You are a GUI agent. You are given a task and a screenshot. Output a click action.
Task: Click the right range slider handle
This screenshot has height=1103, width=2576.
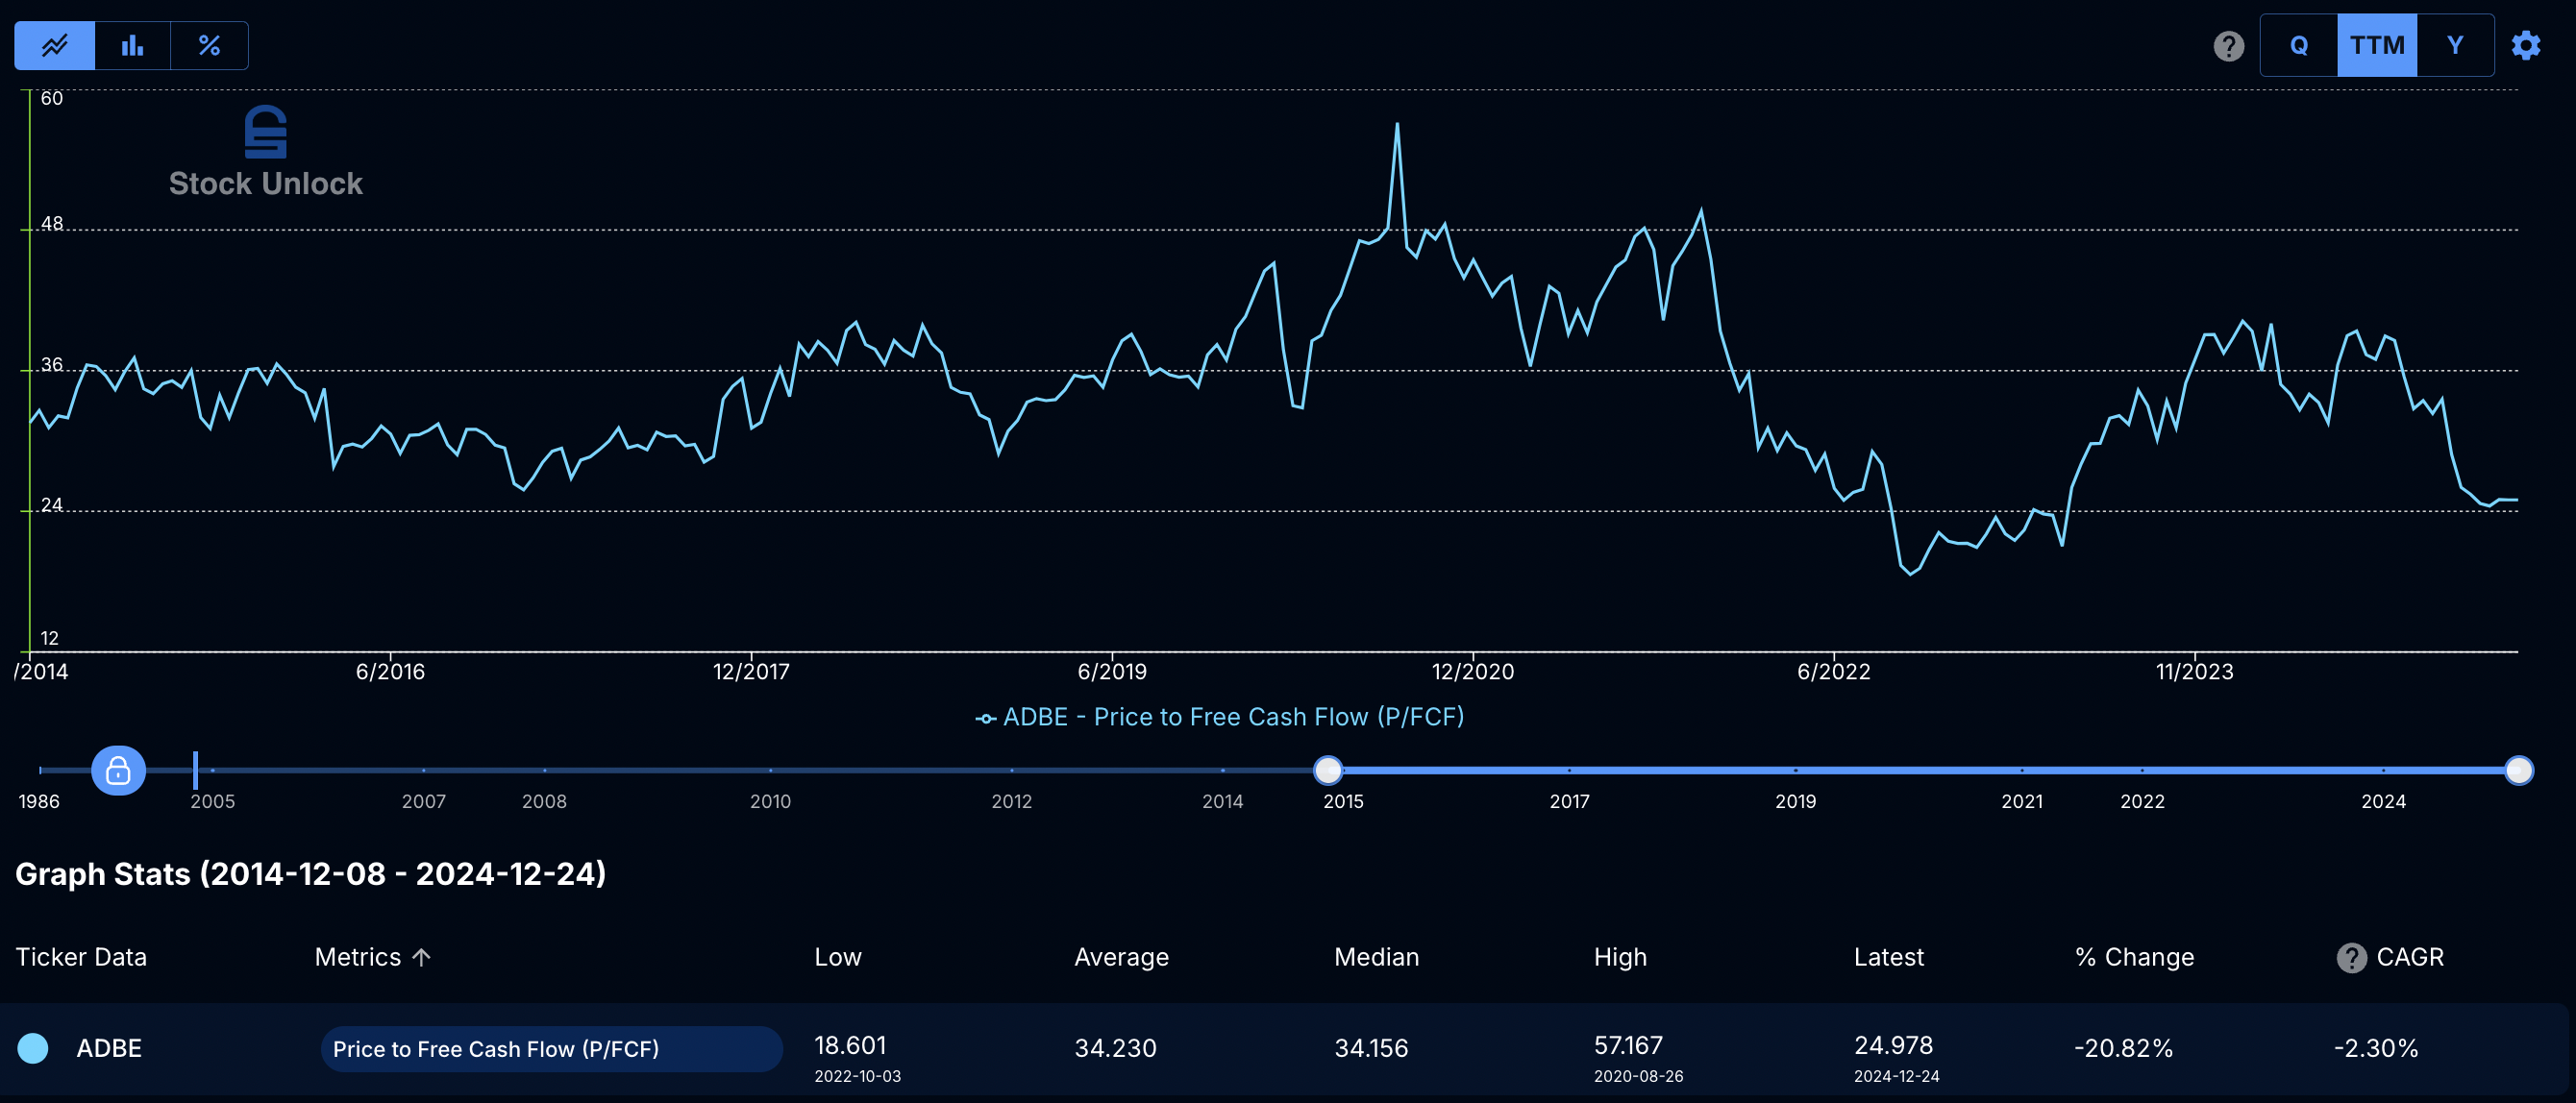click(x=2518, y=770)
